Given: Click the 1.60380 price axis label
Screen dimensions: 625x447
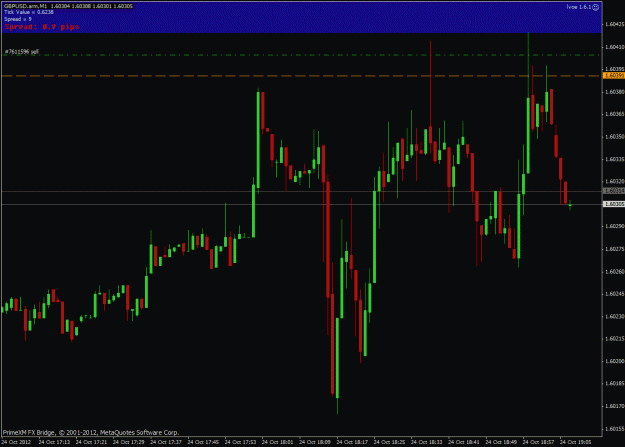Looking at the screenshot, I should point(615,92).
